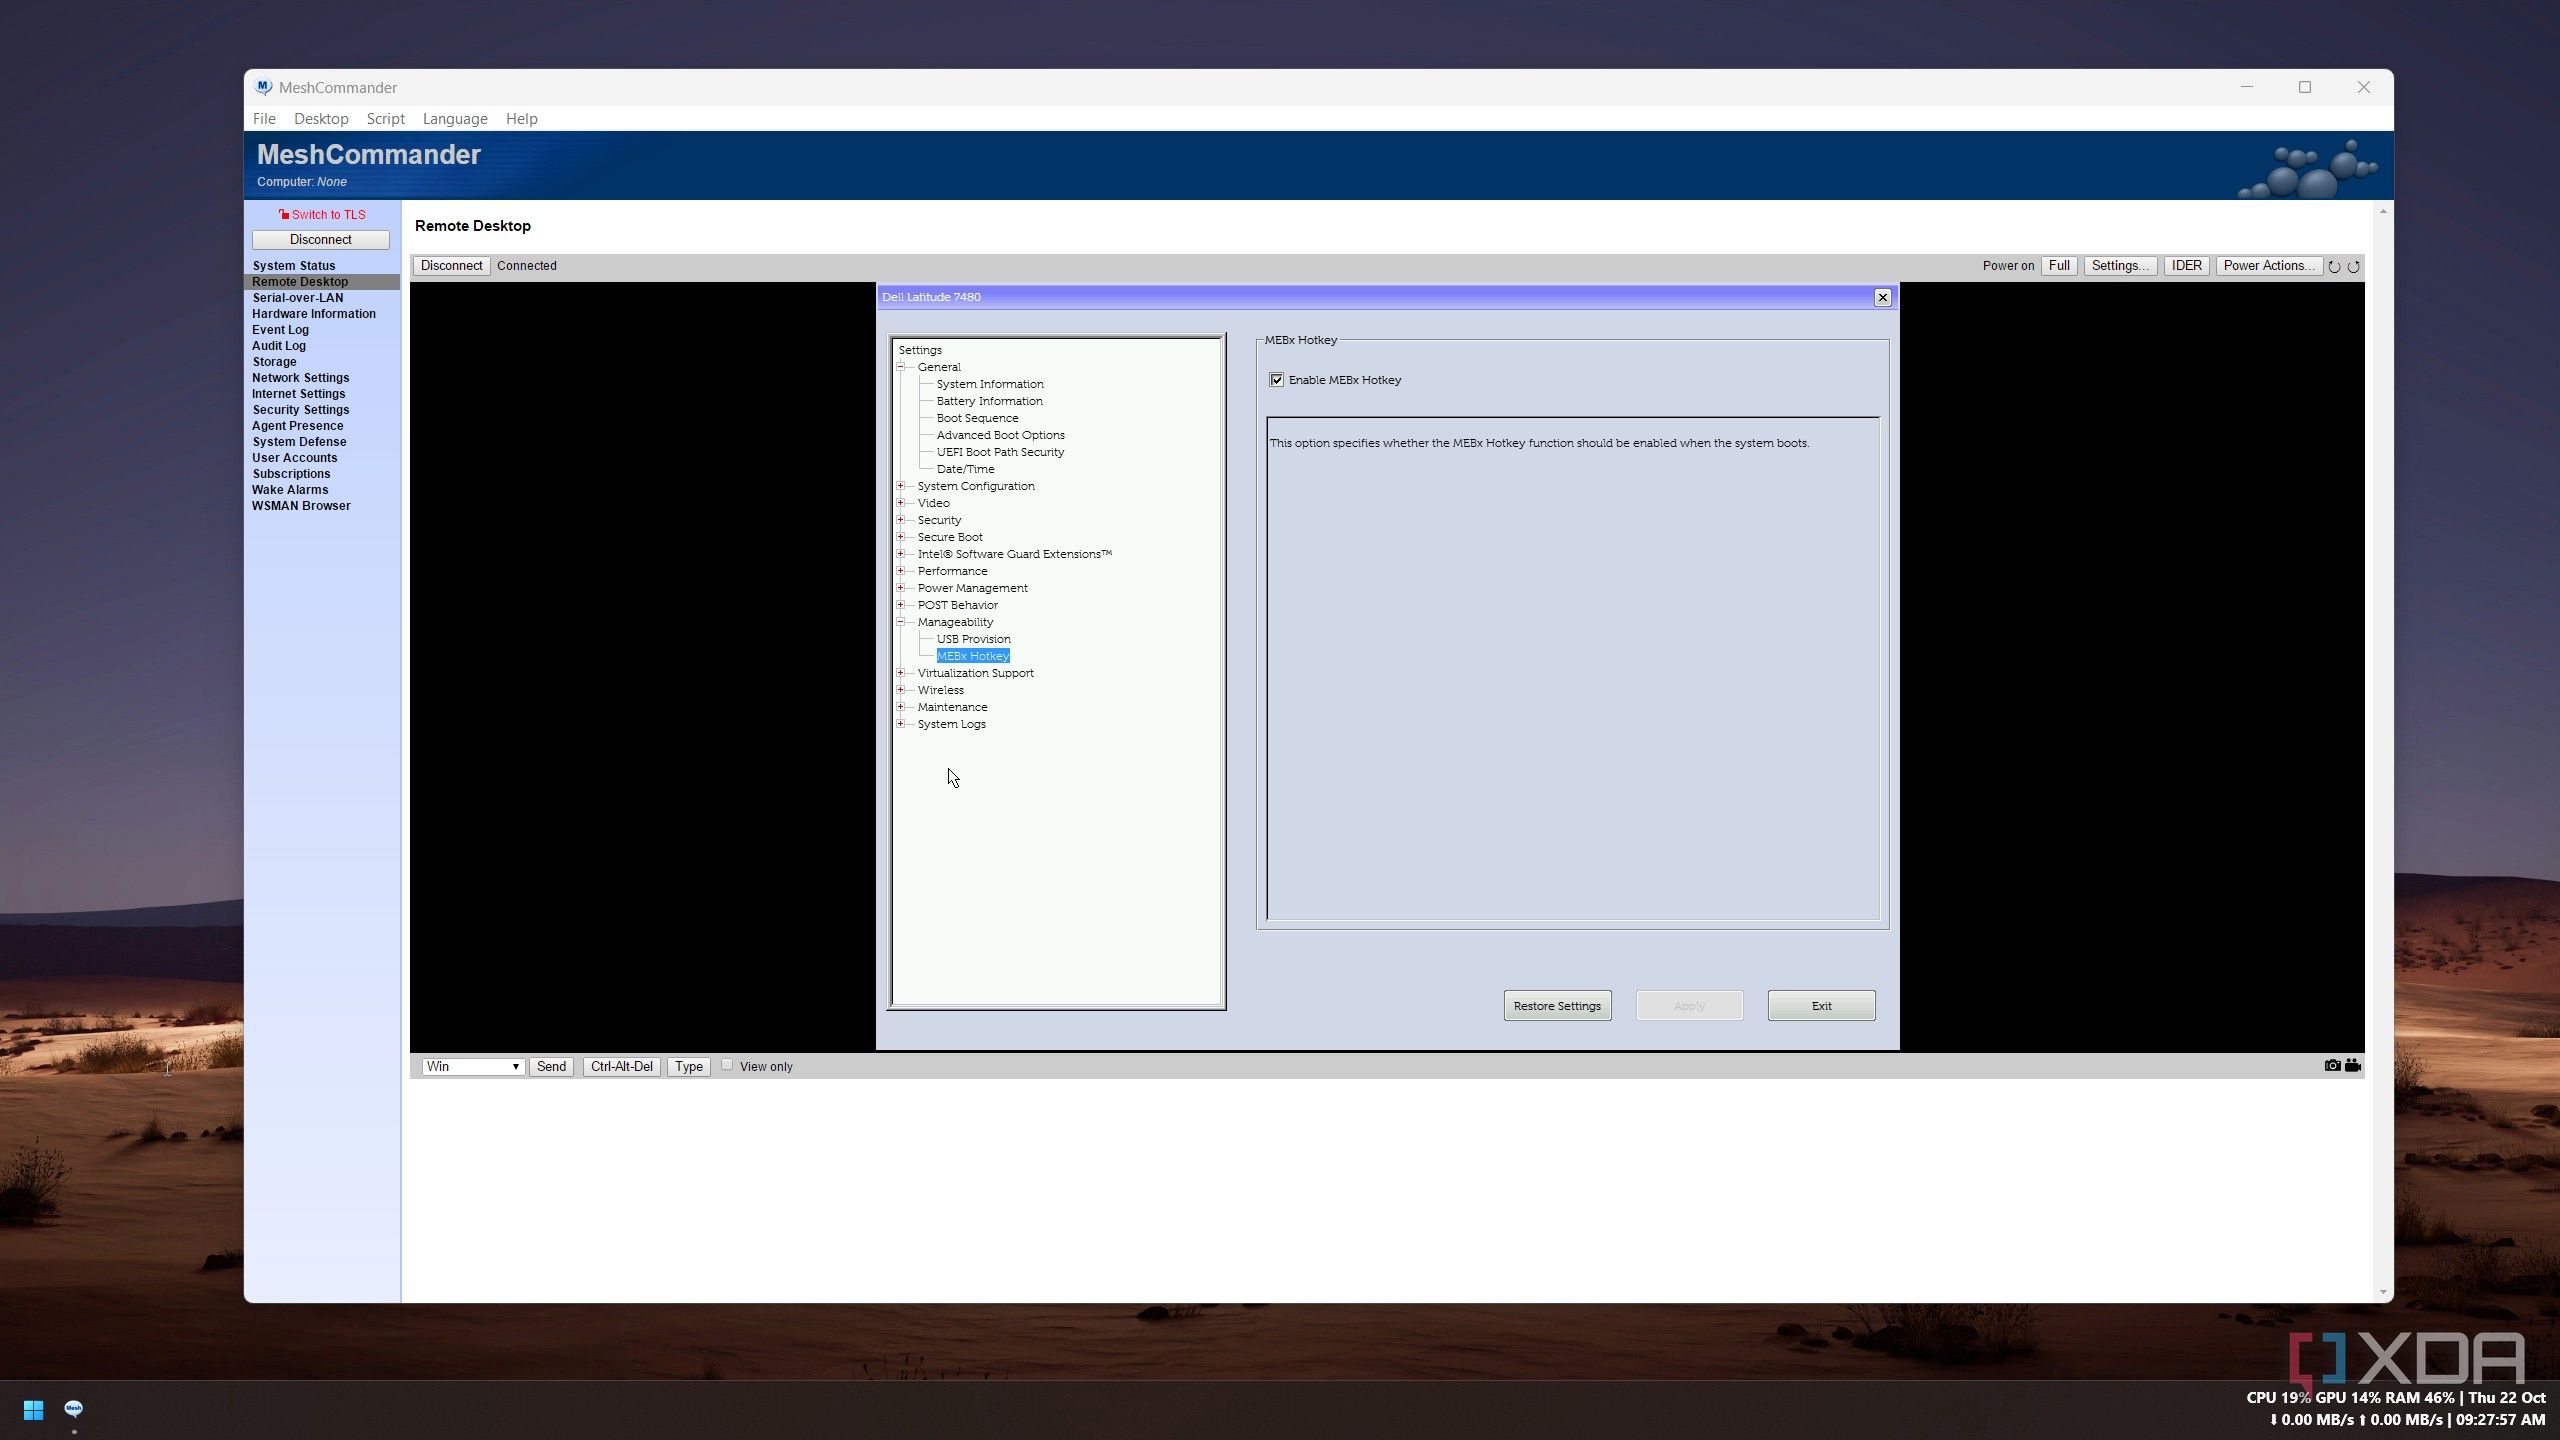Click the Exit button in BIOS
This screenshot has height=1440, width=2560.
pos(1821,1006)
